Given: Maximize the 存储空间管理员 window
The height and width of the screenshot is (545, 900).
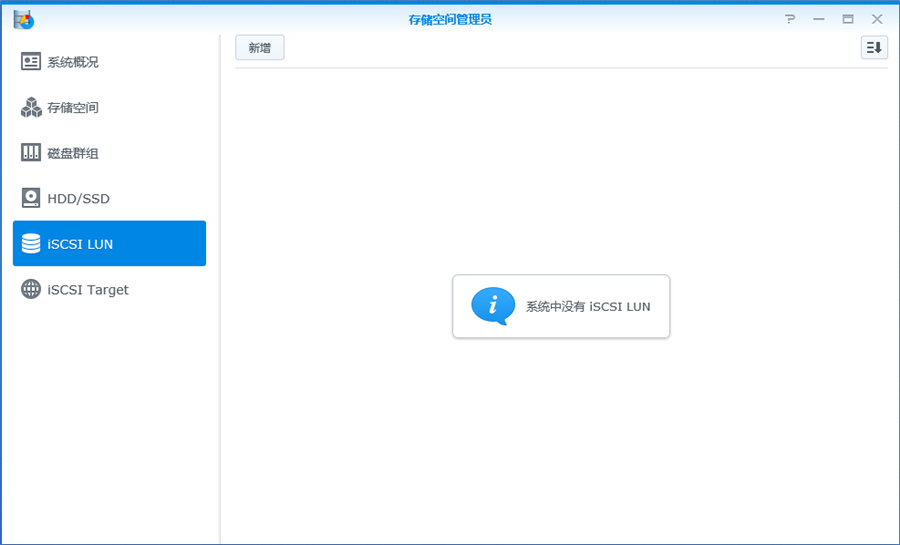Looking at the screenshot, I should pyautogui.click(x=848, y=19).
